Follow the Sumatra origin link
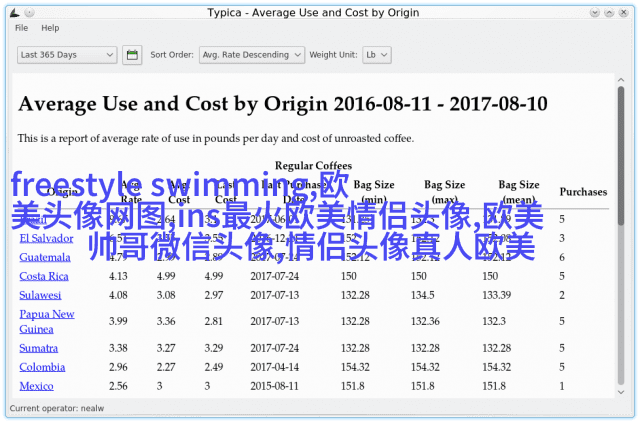Image resolution: width=640 pixels, height=423 pixels. click(38, 348)
